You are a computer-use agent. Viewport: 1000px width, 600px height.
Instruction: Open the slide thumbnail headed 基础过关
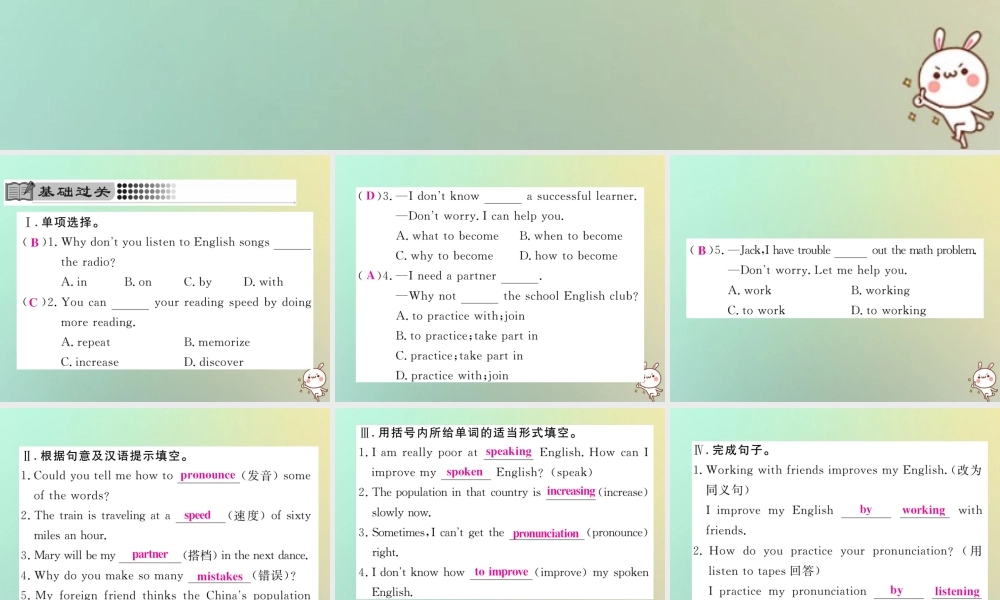point(165,279)
